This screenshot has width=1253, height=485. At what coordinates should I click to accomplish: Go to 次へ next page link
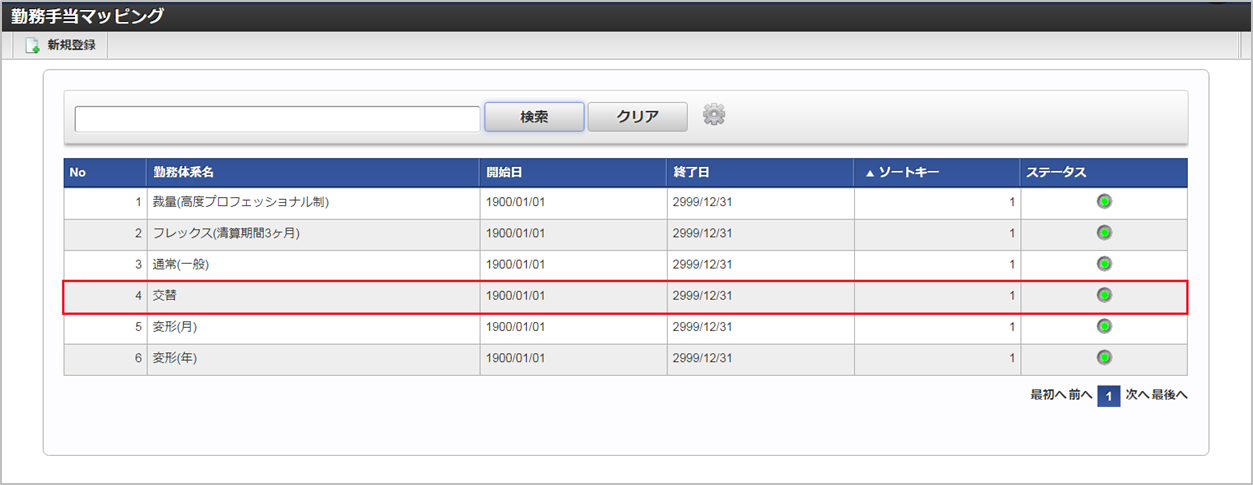(1137, 395)
